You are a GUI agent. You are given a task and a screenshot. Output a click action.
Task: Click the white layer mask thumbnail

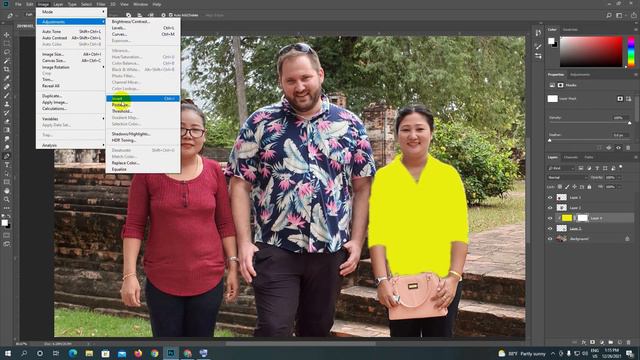tap(582, 218)
